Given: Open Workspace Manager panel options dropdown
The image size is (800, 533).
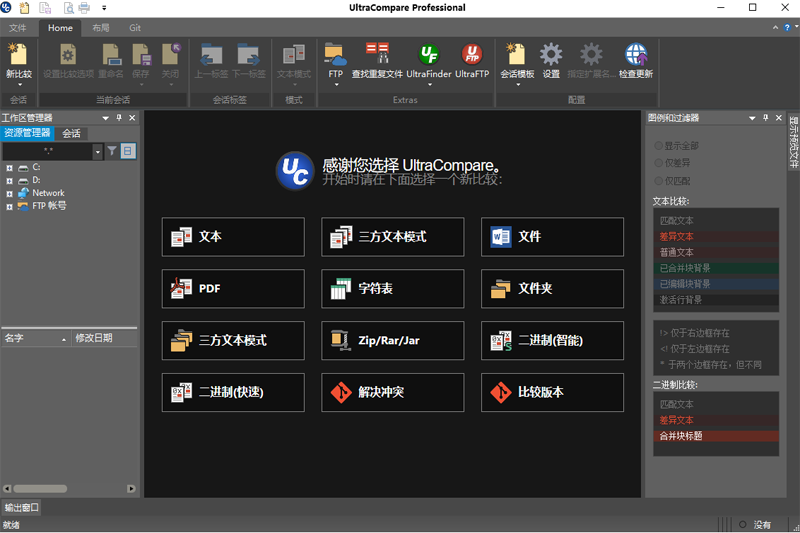Looking at the screenshot, I should (x=106, y=118).
